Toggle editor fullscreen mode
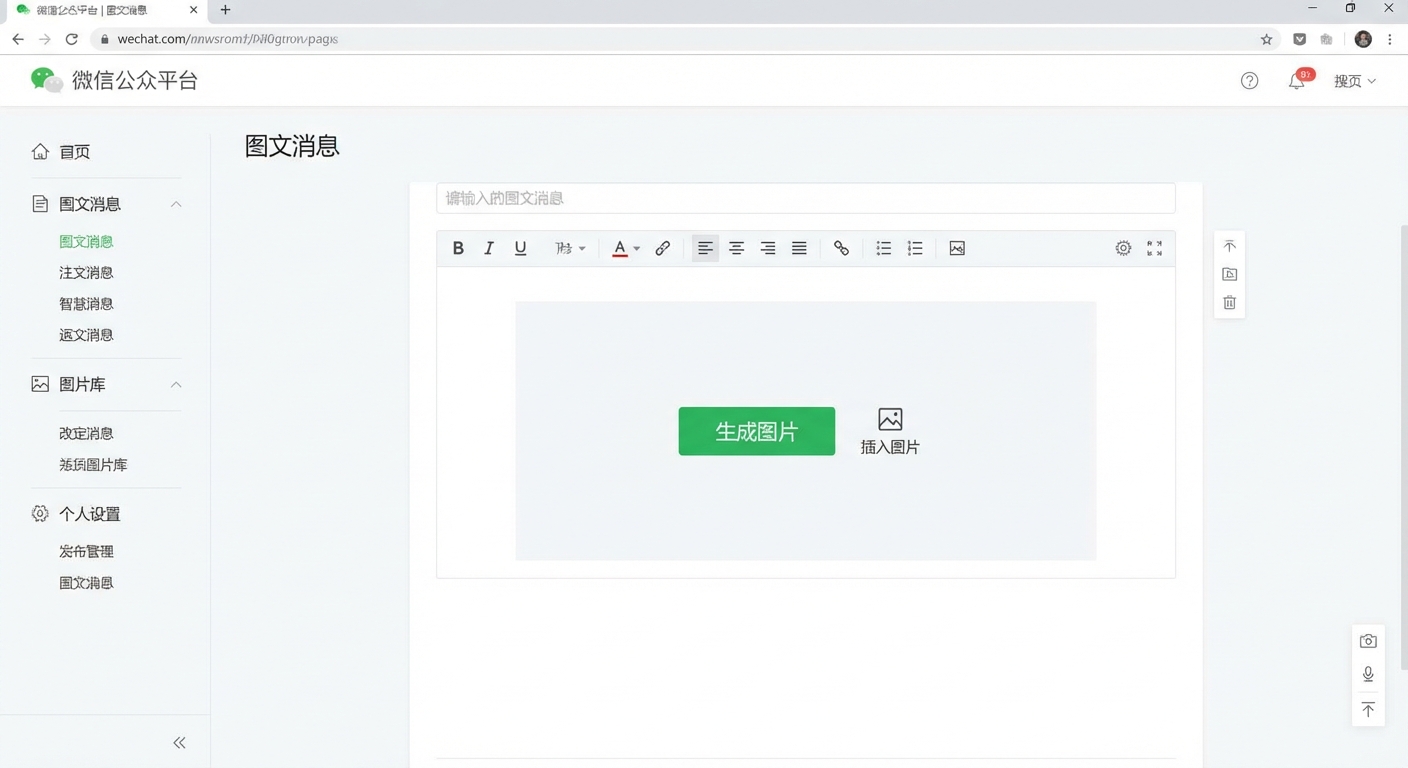The height and width of the screenshot is (768, 1408). point(1154,248)
